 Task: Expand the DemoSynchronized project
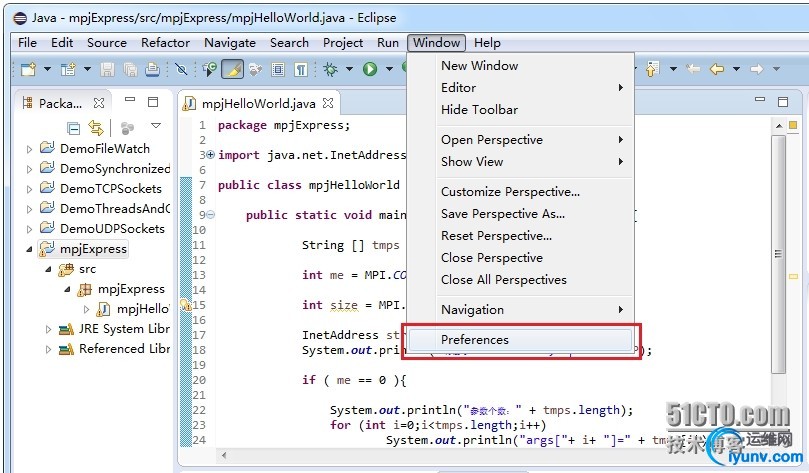pos(29,169)
